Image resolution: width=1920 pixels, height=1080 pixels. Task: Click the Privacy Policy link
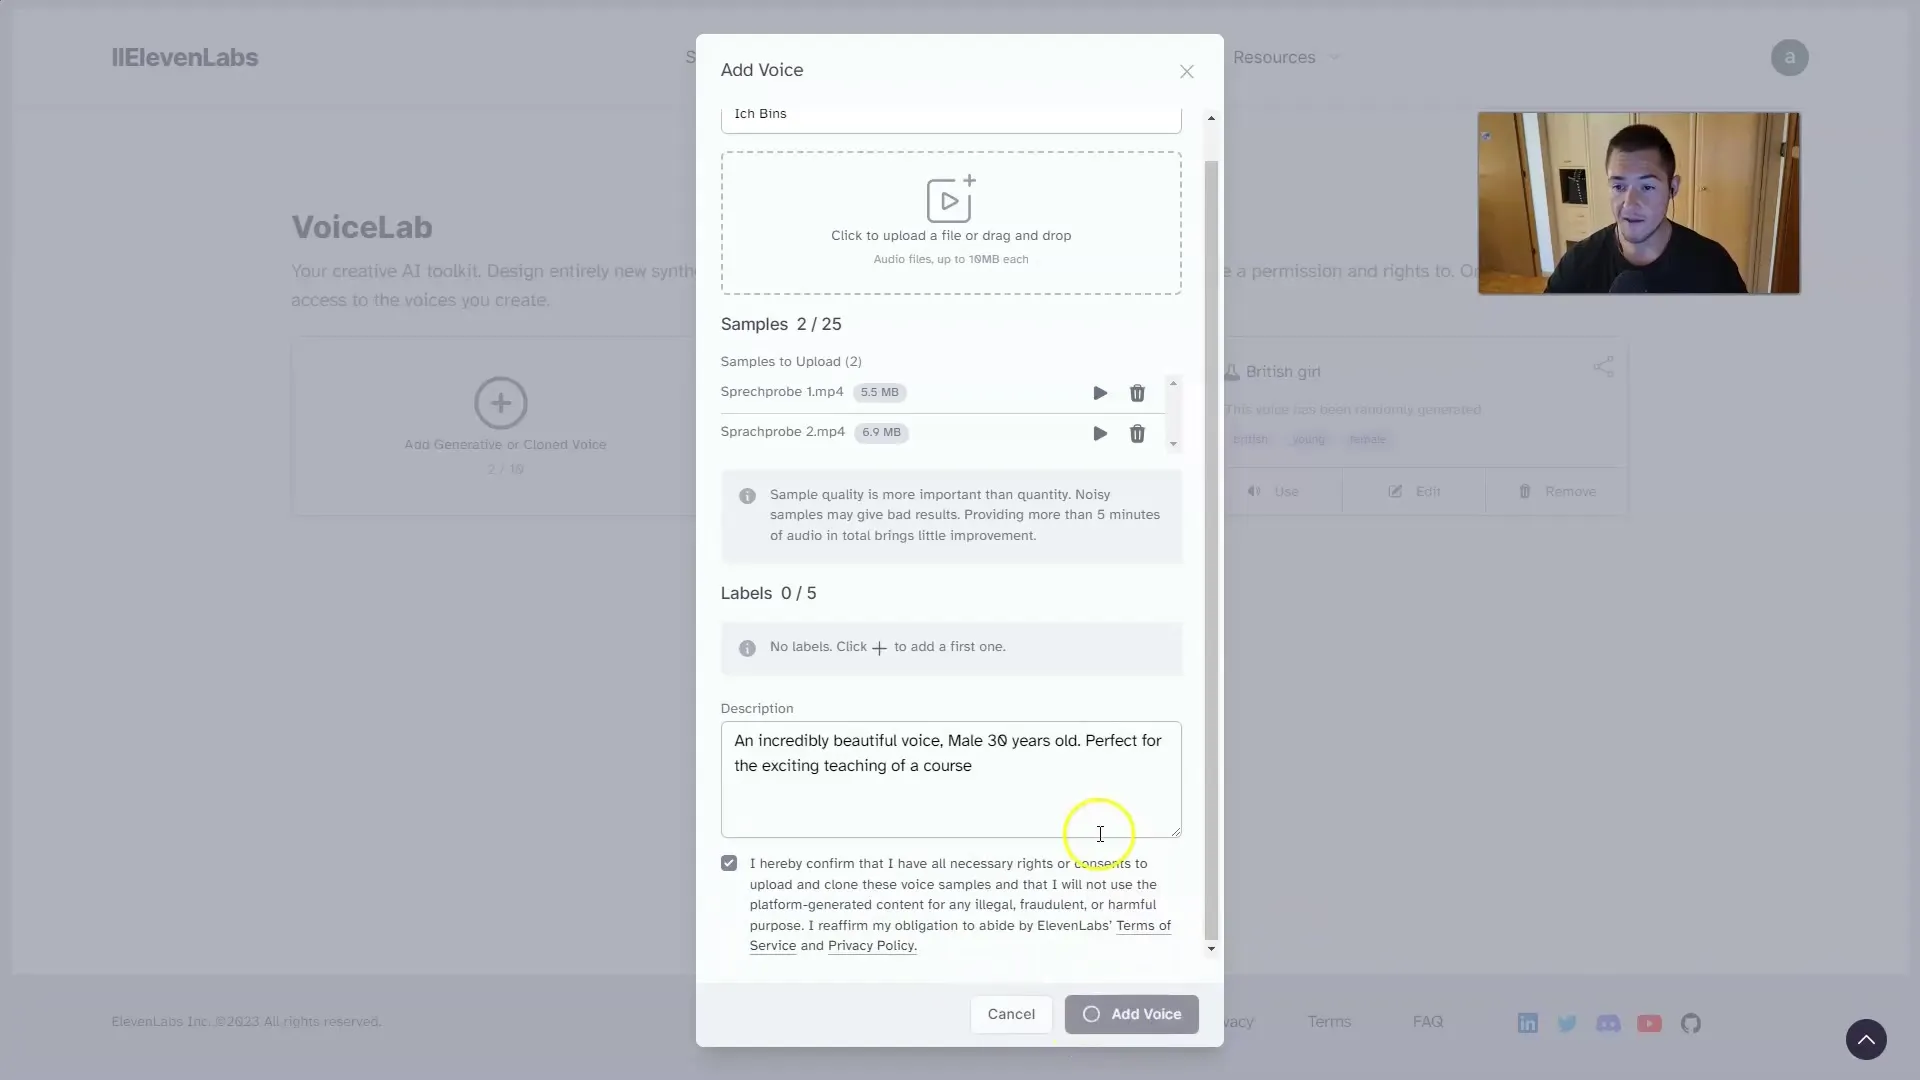coord(870,945)
